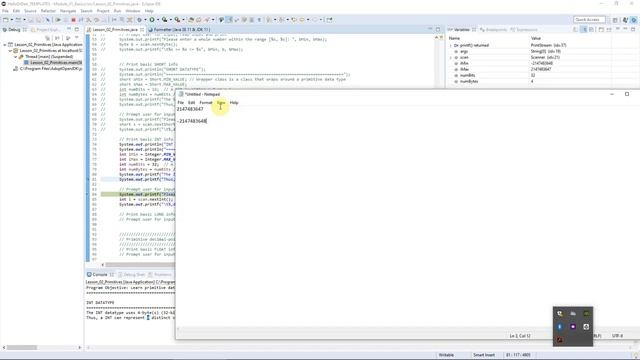Open Notepad's File menu
This screenshot has width=640, height=360.
tap(181, 102)
